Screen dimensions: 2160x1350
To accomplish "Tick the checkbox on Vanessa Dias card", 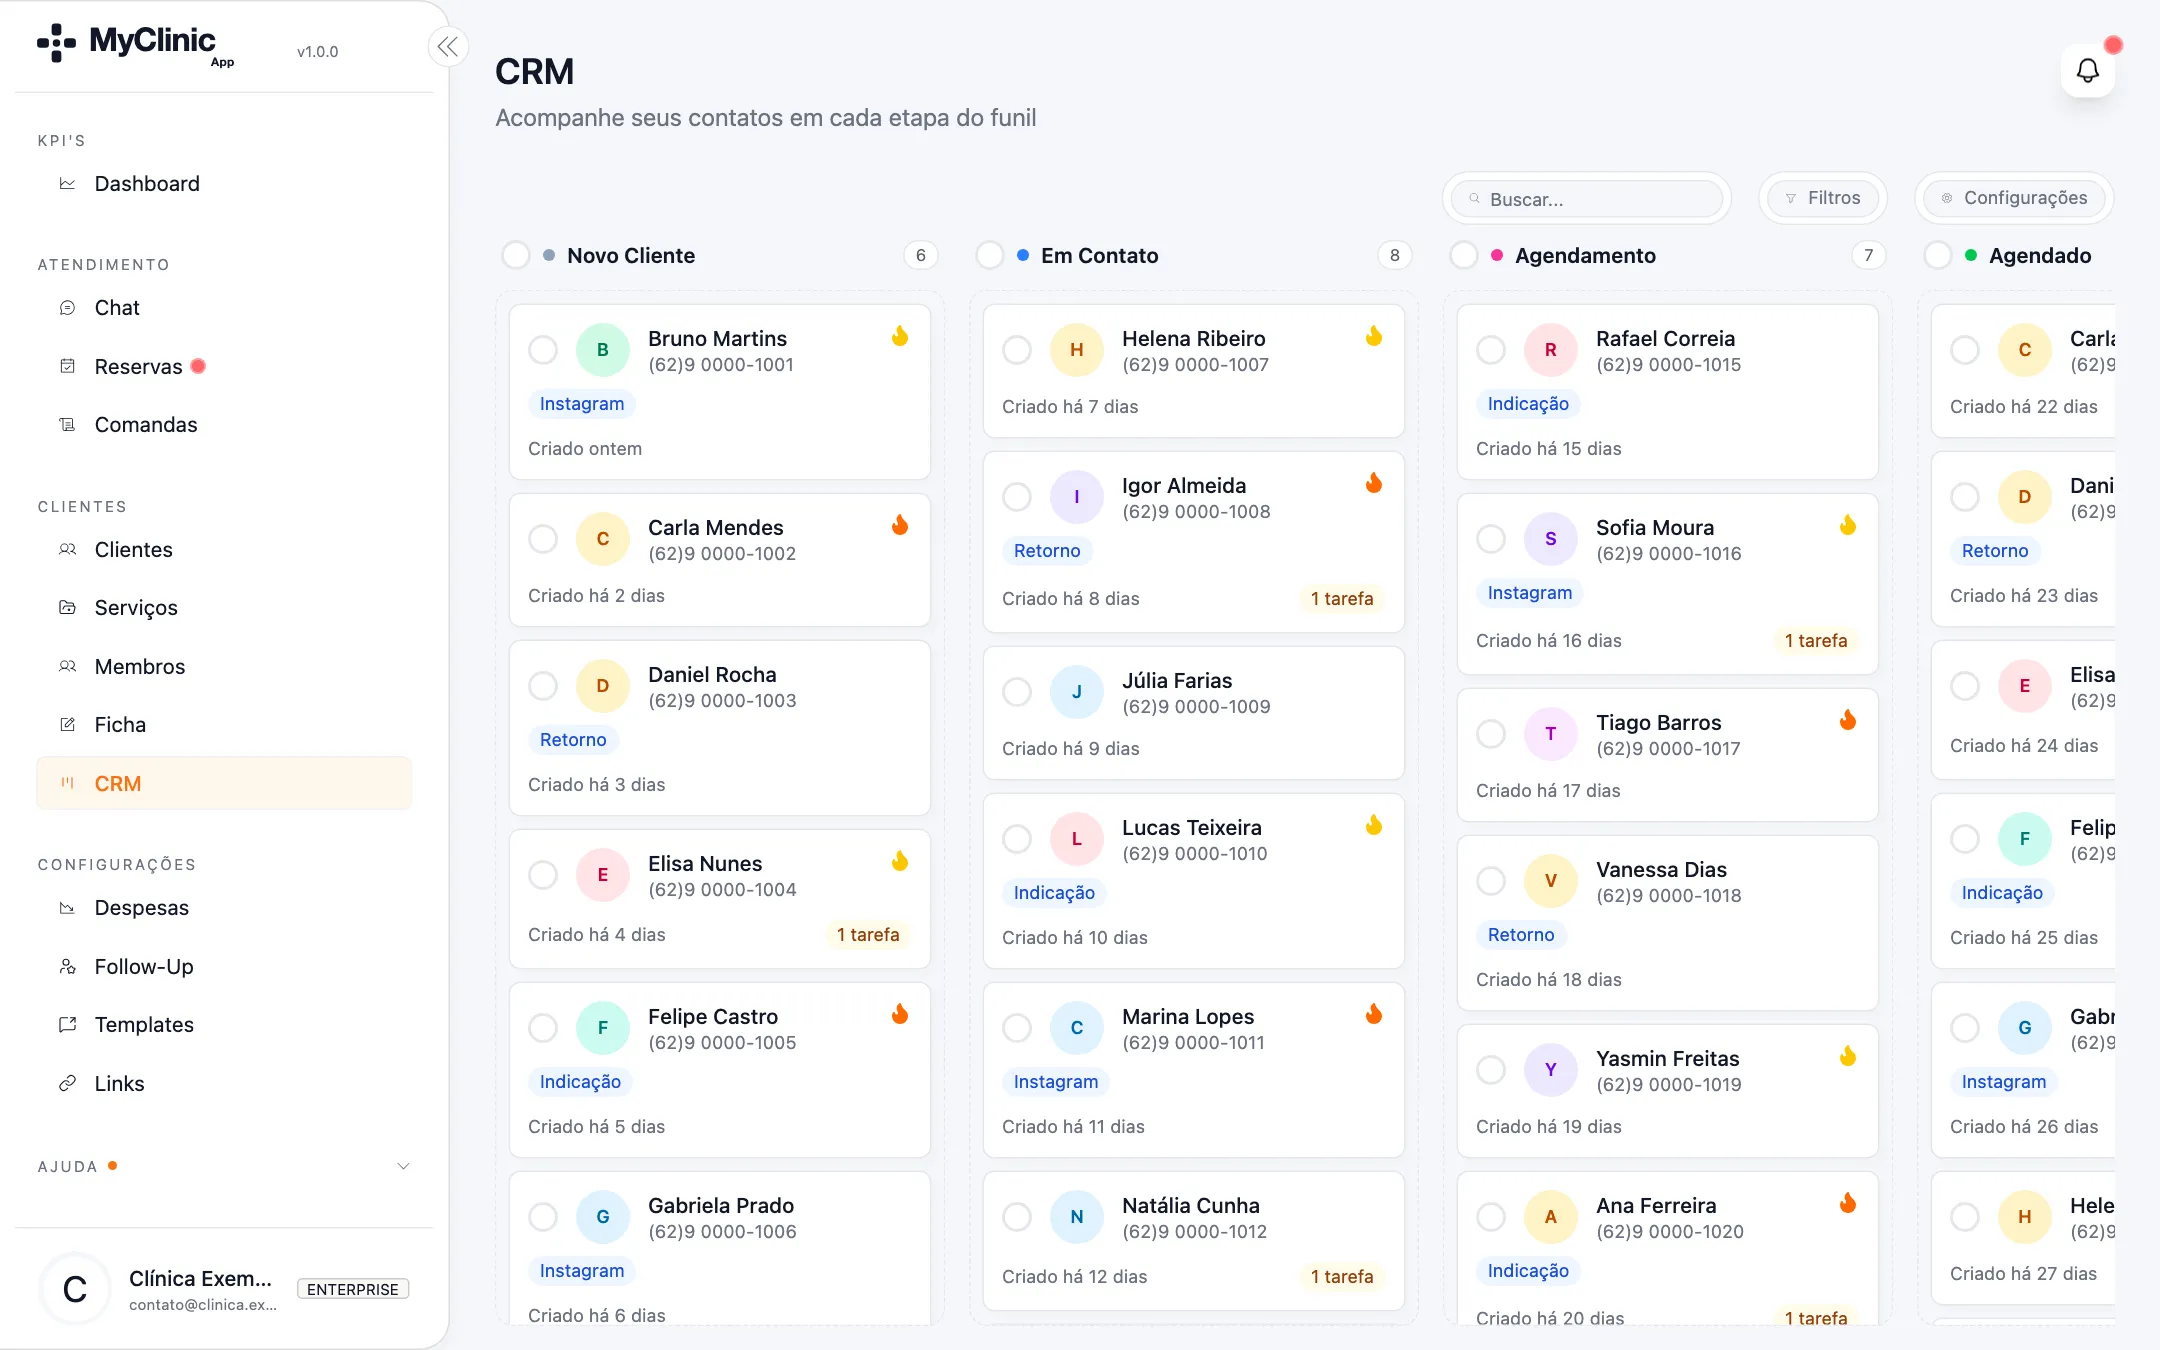I will pos(1491,881).
